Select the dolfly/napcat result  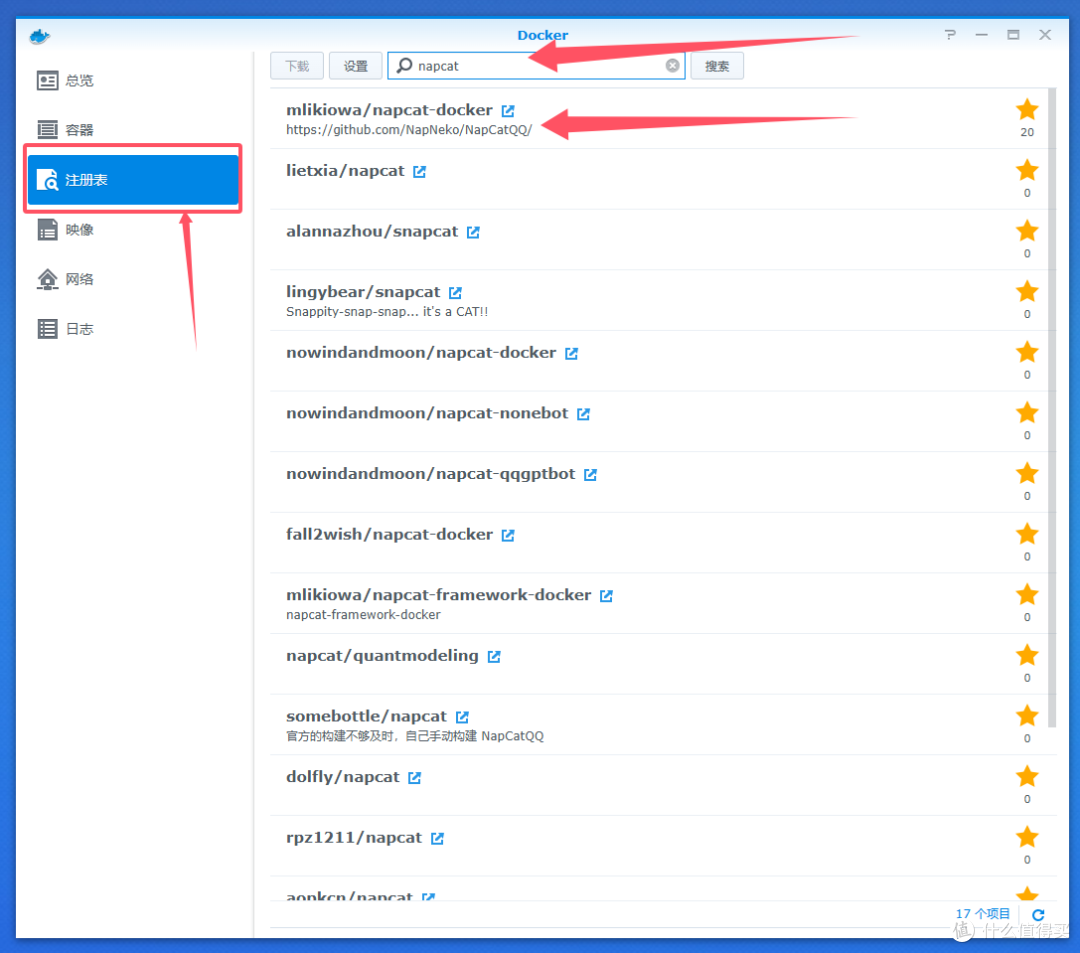[658, 785]
